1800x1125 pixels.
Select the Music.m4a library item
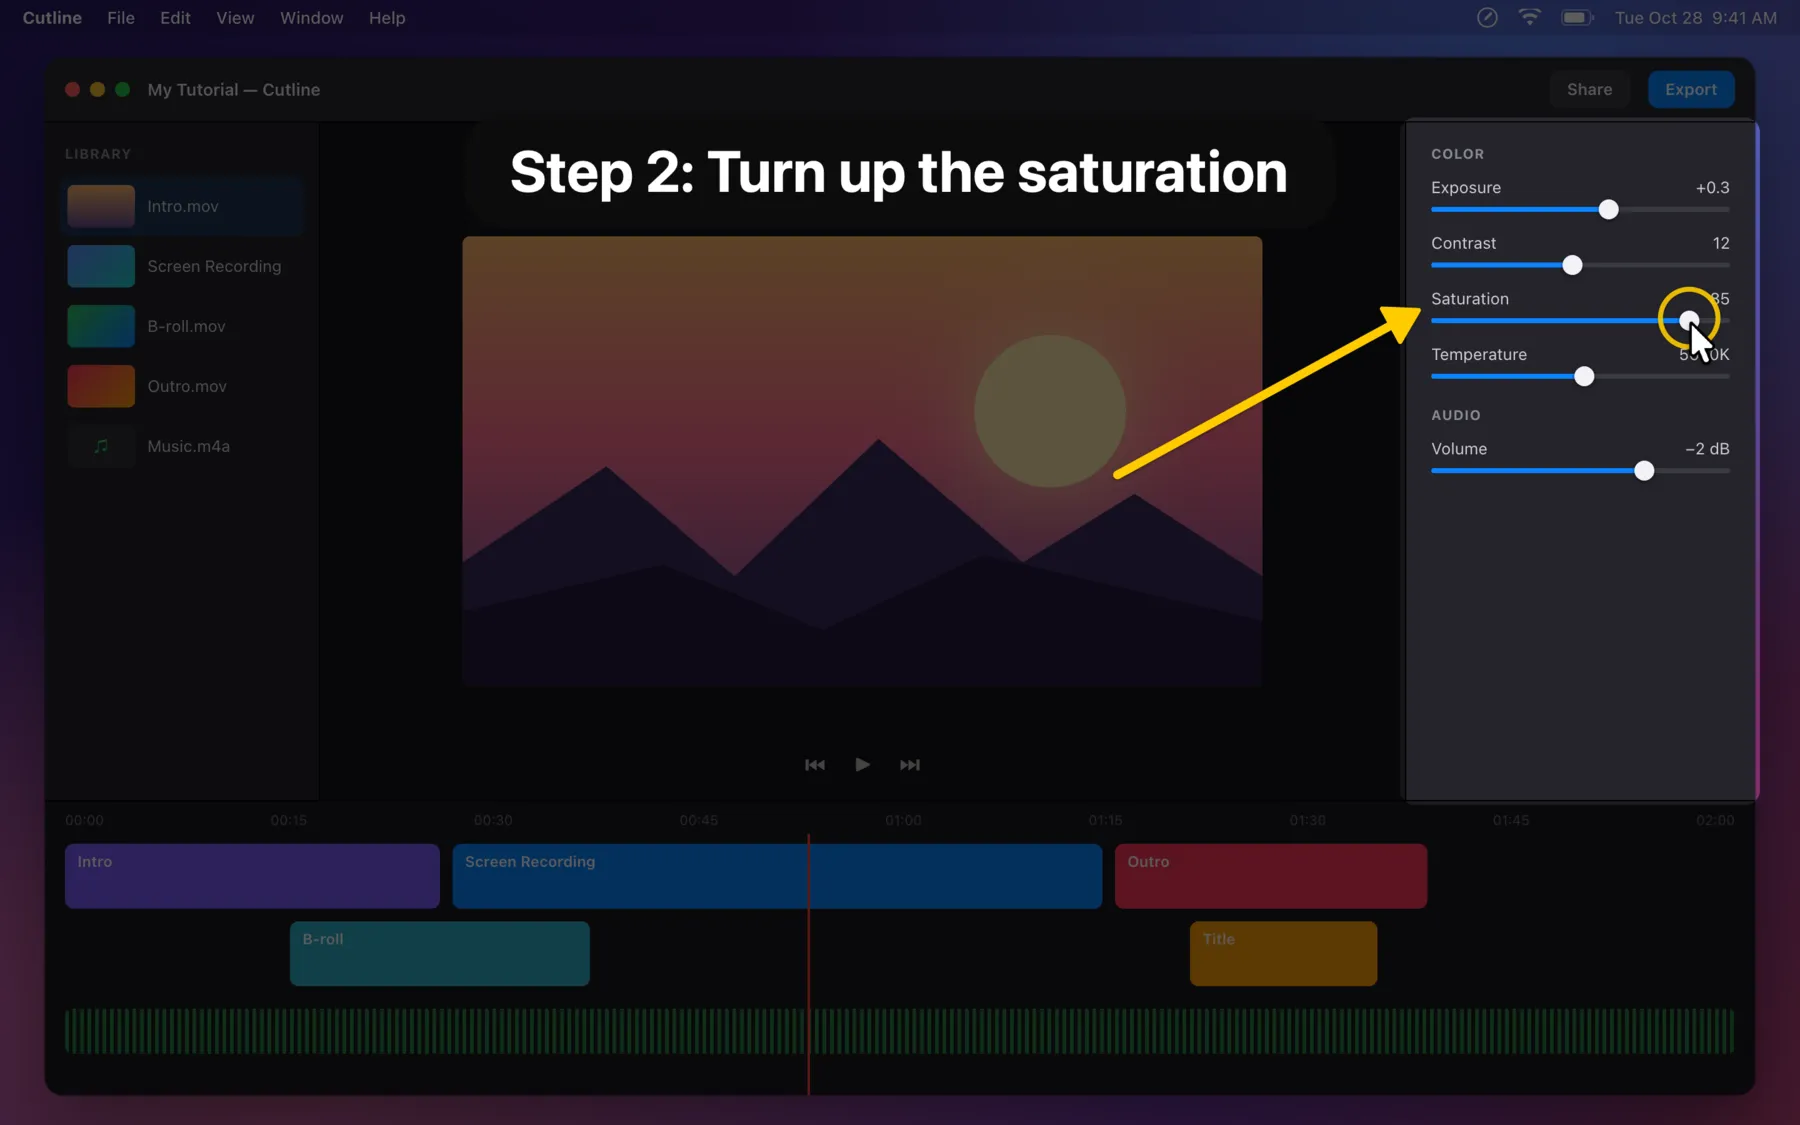183,446
